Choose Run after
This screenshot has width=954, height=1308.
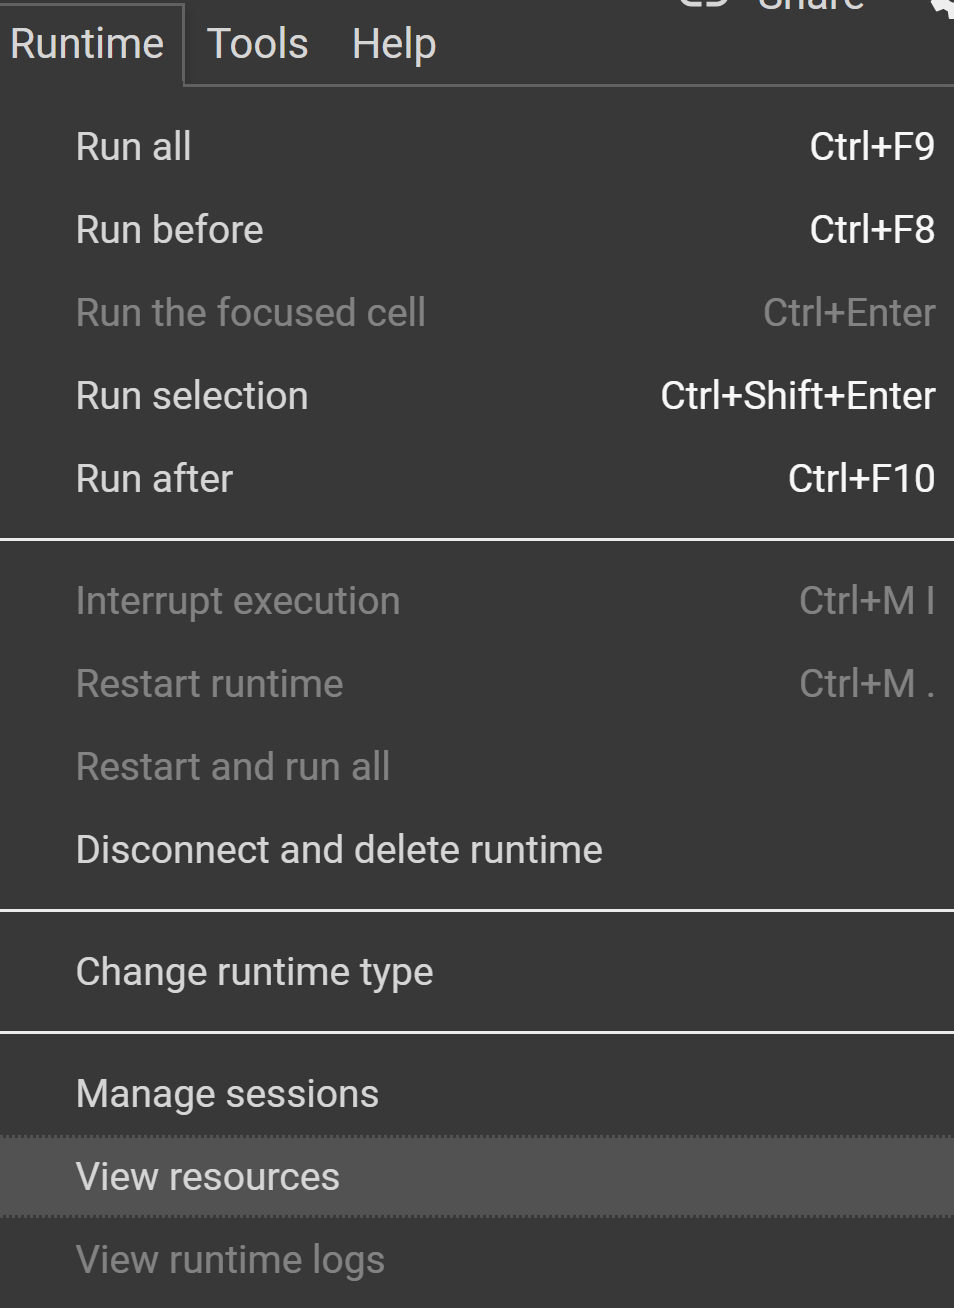[x=154, y=478]
